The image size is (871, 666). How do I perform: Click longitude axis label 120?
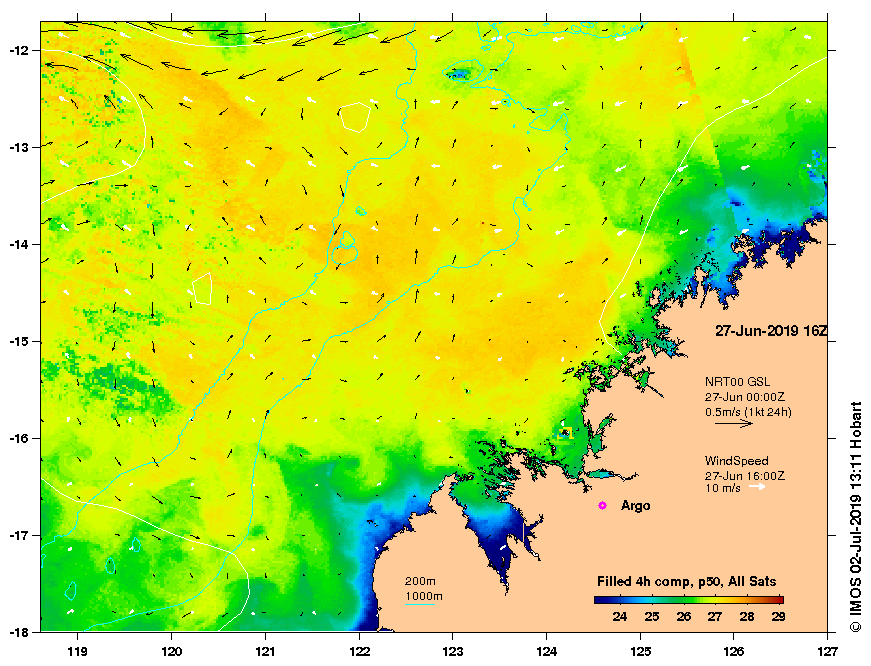pos(171,652)
